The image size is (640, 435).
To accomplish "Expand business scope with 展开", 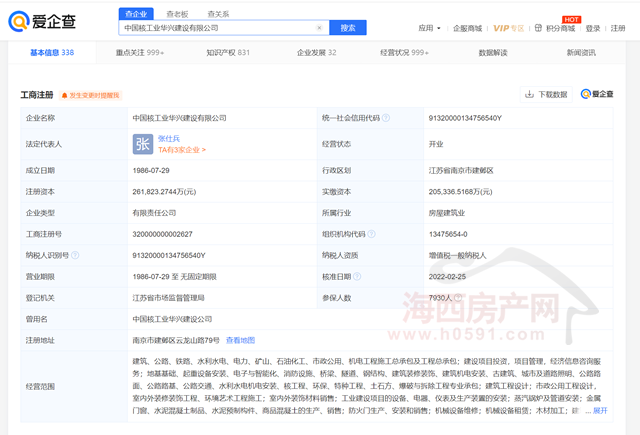I will (600, 411).
